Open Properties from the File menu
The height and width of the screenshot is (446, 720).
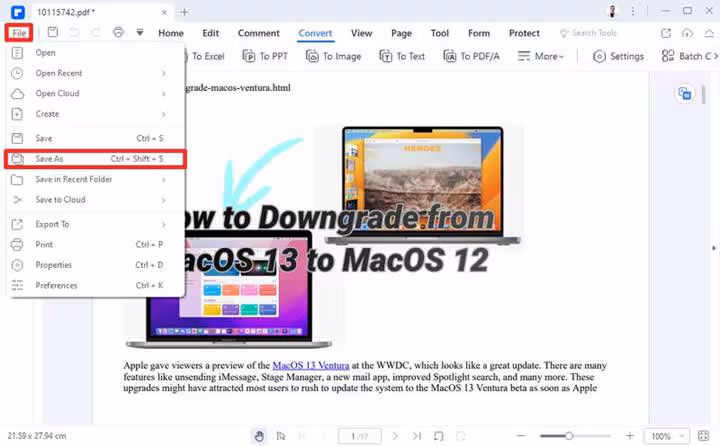coord(96,265)
